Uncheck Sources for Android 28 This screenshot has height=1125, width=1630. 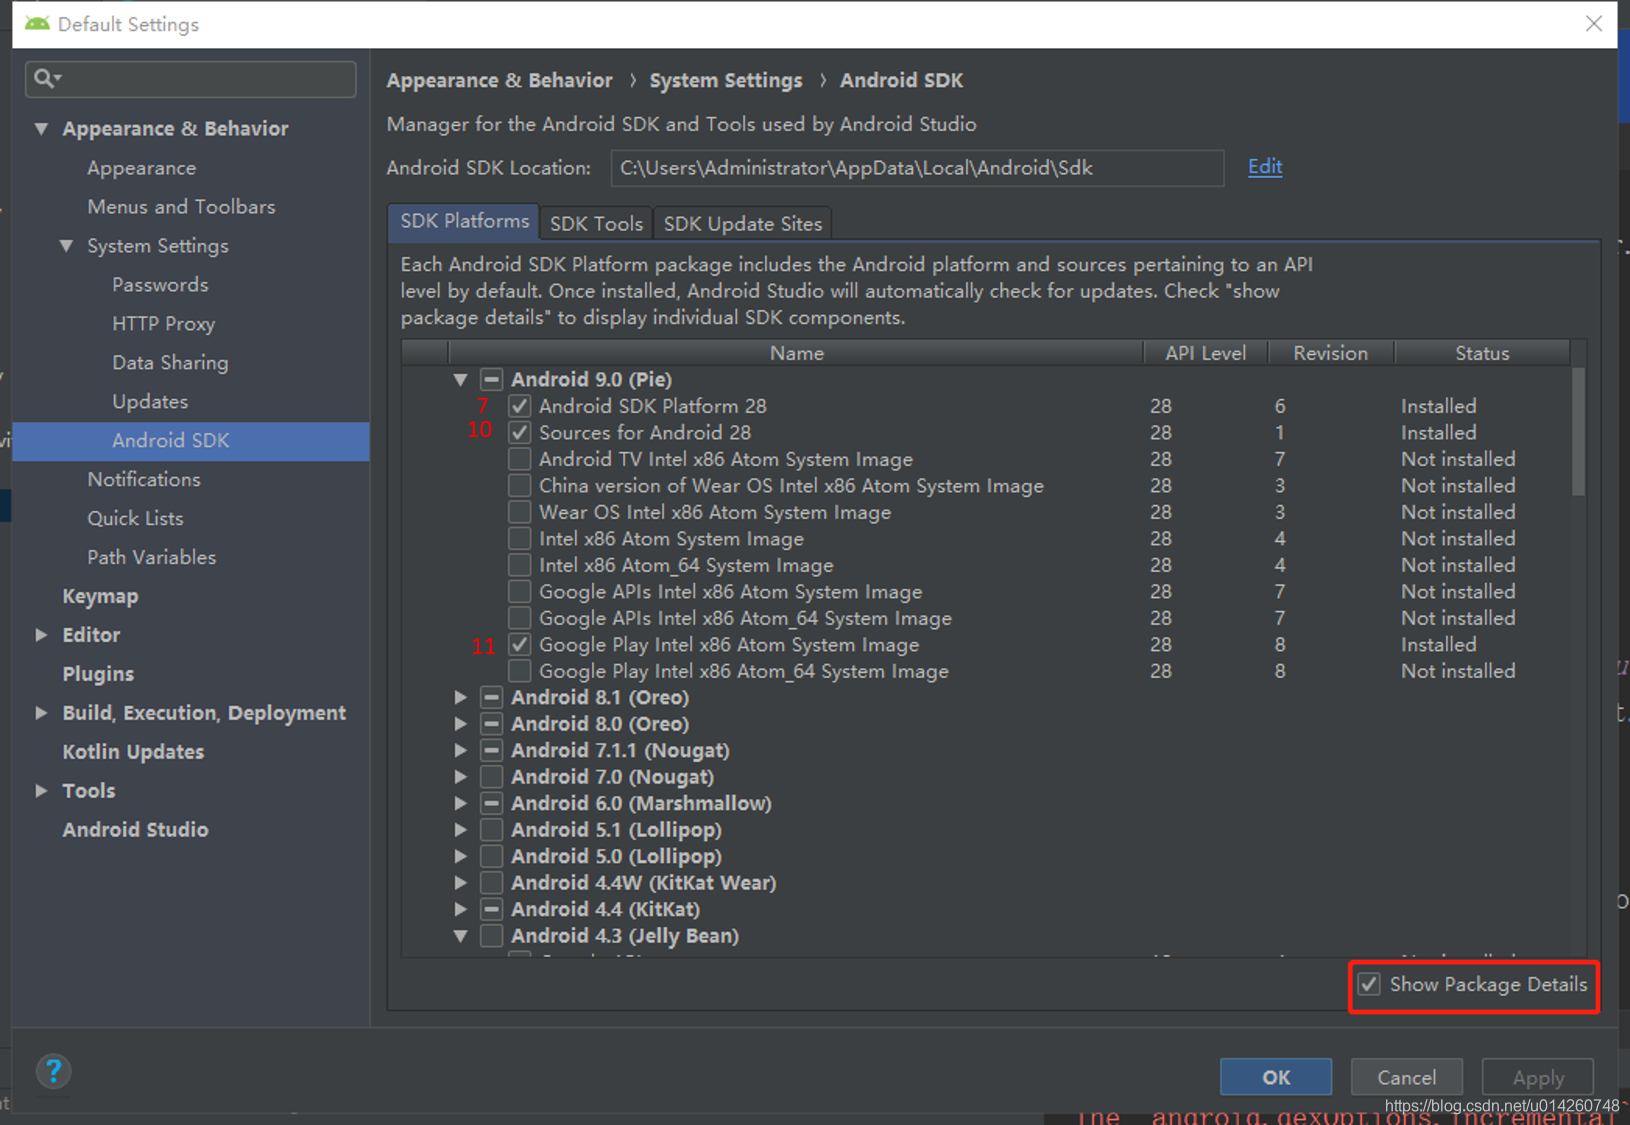[519, 433]
